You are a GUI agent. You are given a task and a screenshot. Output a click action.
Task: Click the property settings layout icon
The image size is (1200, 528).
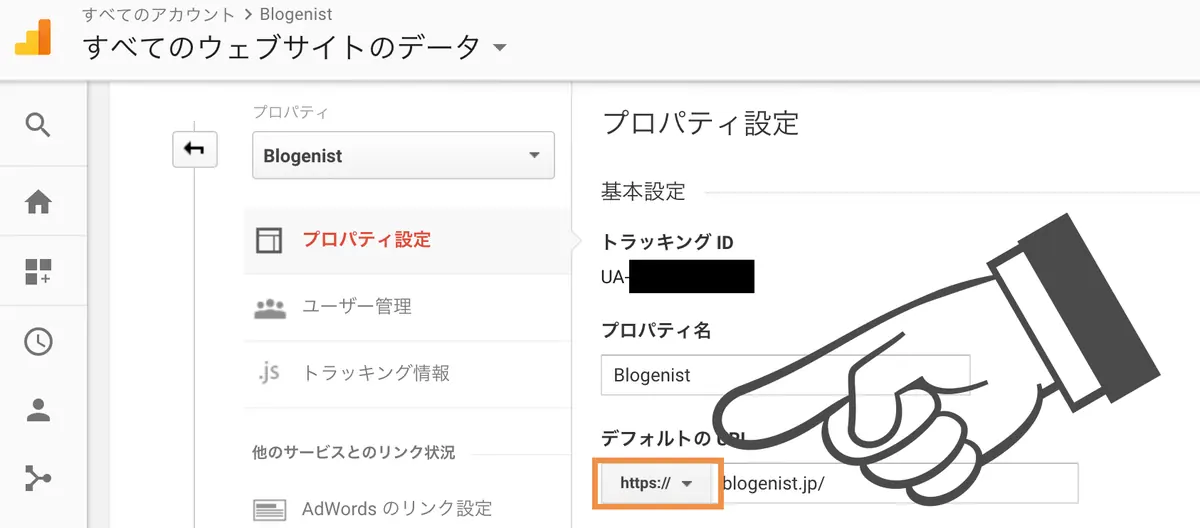click(x=269, y=240)
